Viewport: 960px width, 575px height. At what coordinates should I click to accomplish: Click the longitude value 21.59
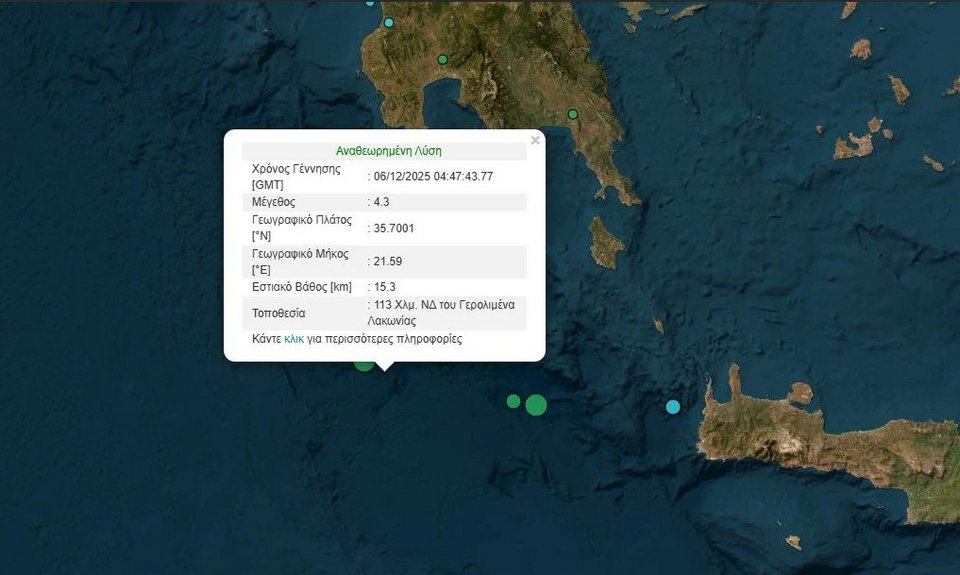coord(388,261)
